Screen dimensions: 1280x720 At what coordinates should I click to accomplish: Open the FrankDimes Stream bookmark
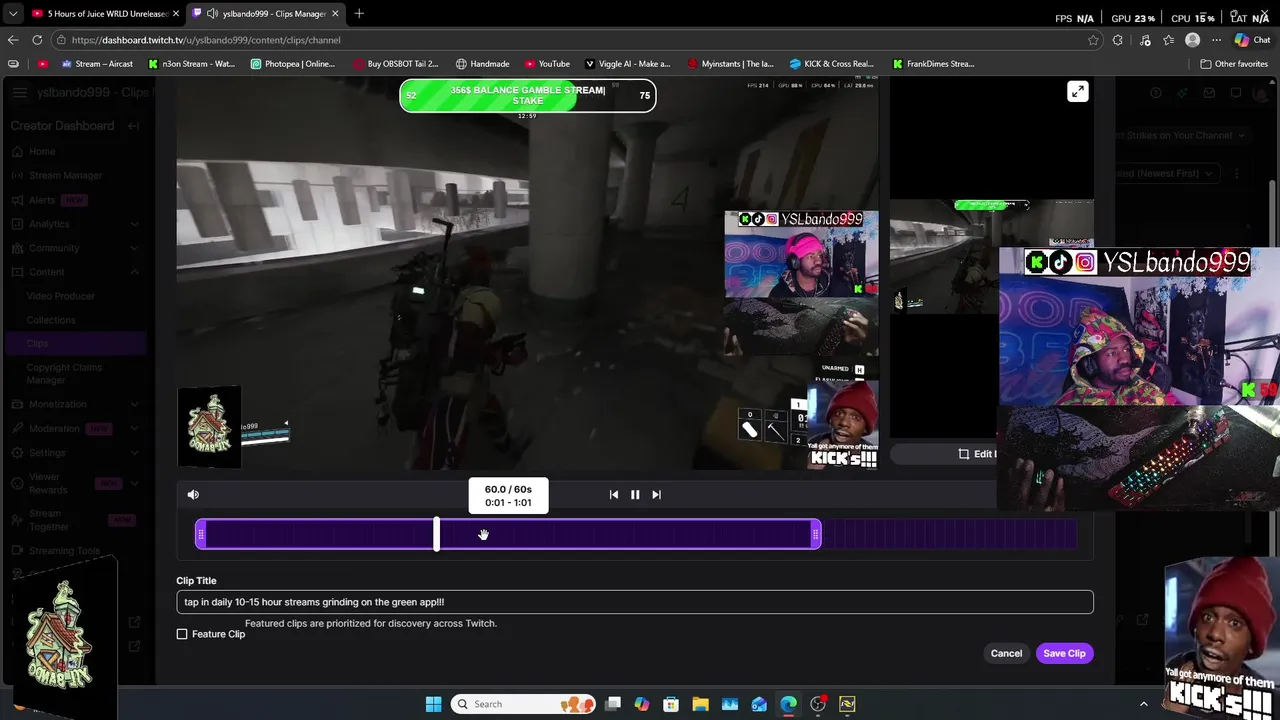click(933, 64)
